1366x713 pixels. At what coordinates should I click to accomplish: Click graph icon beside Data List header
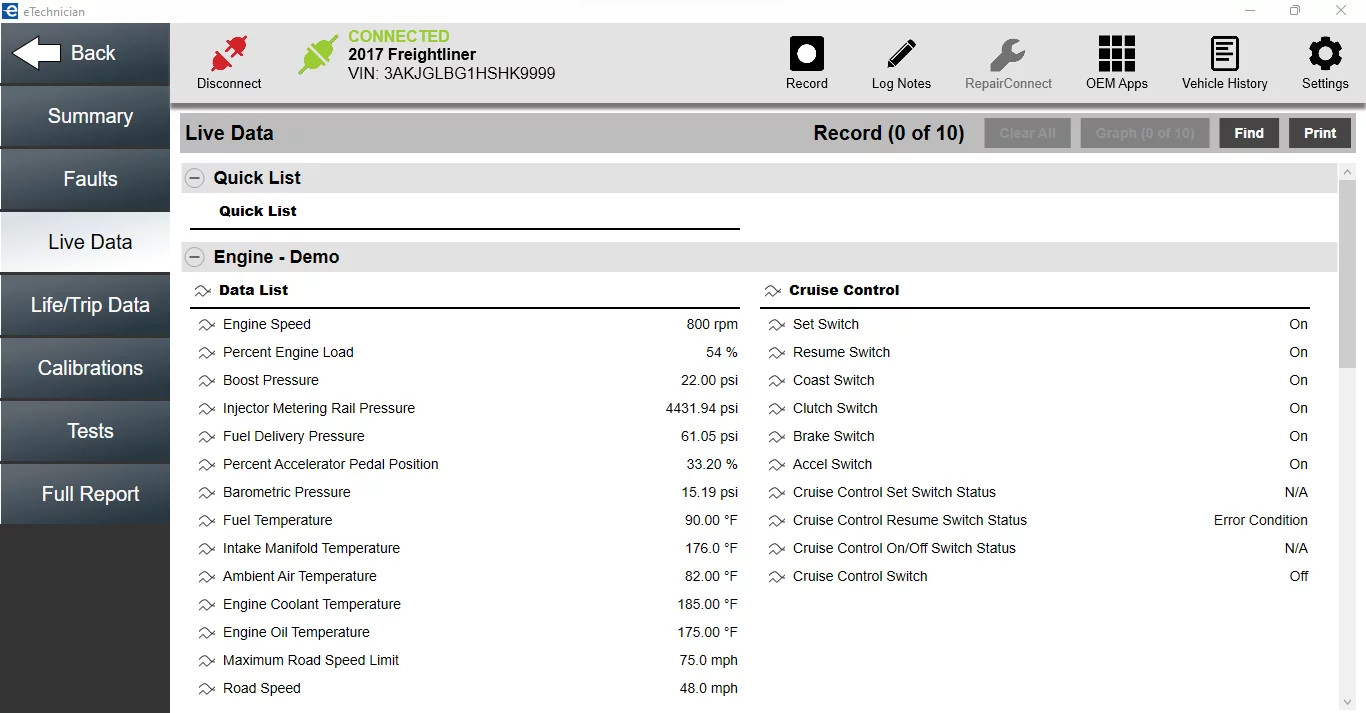[x=202, y=291]
